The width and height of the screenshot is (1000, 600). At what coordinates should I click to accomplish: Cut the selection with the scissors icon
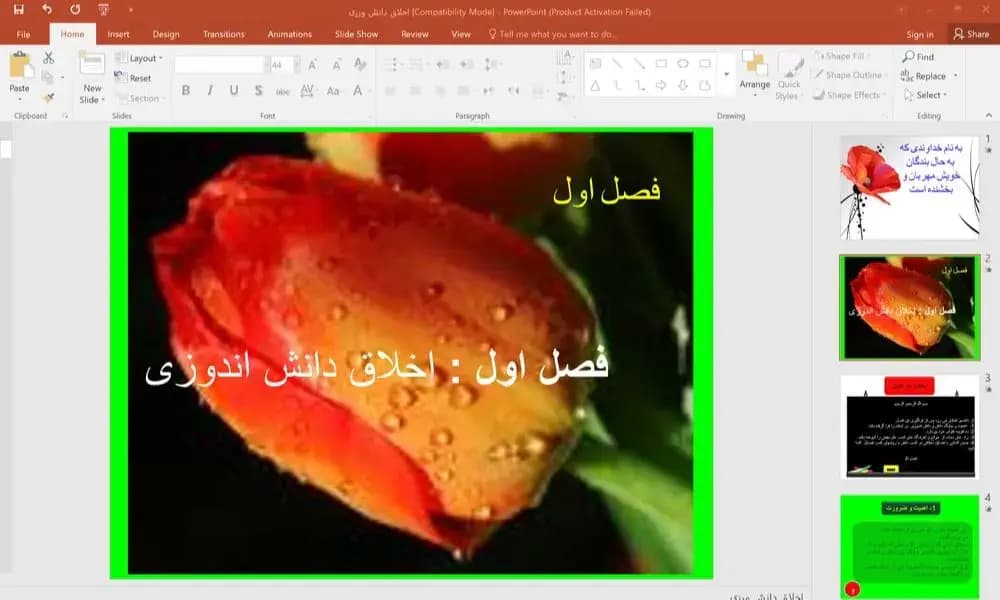click(48, 58)
